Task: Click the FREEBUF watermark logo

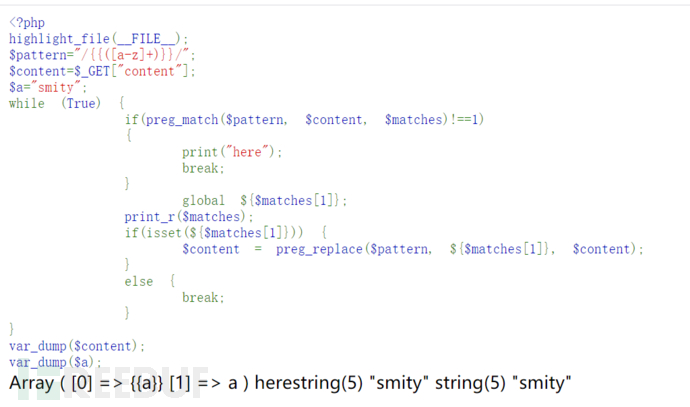Action: 114,383
